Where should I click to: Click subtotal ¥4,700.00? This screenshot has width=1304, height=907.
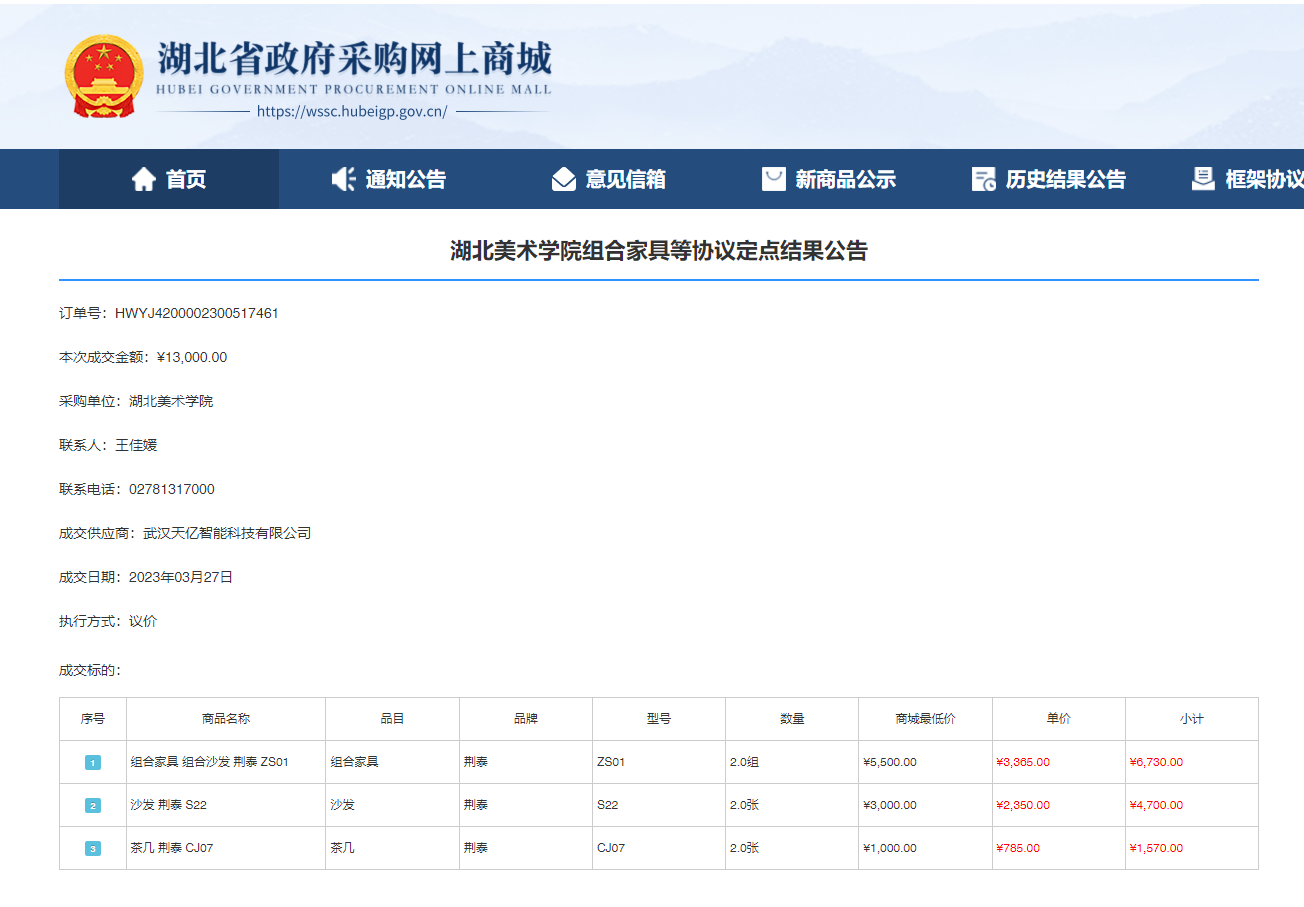[1157, 805]
